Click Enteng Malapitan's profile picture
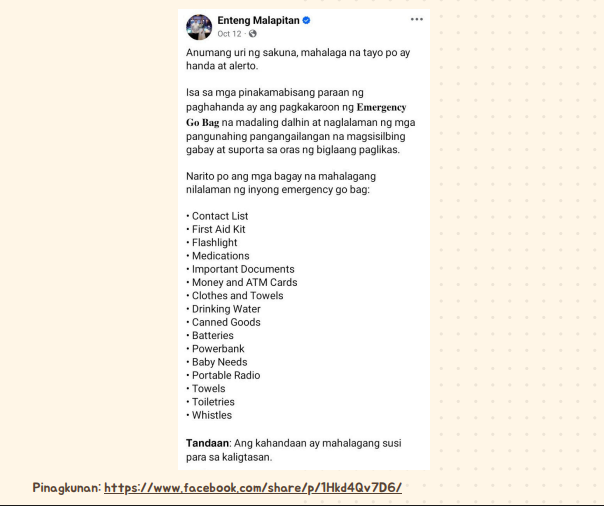The width and height of the screenshot is (604, 506). [x=199, y=26]
